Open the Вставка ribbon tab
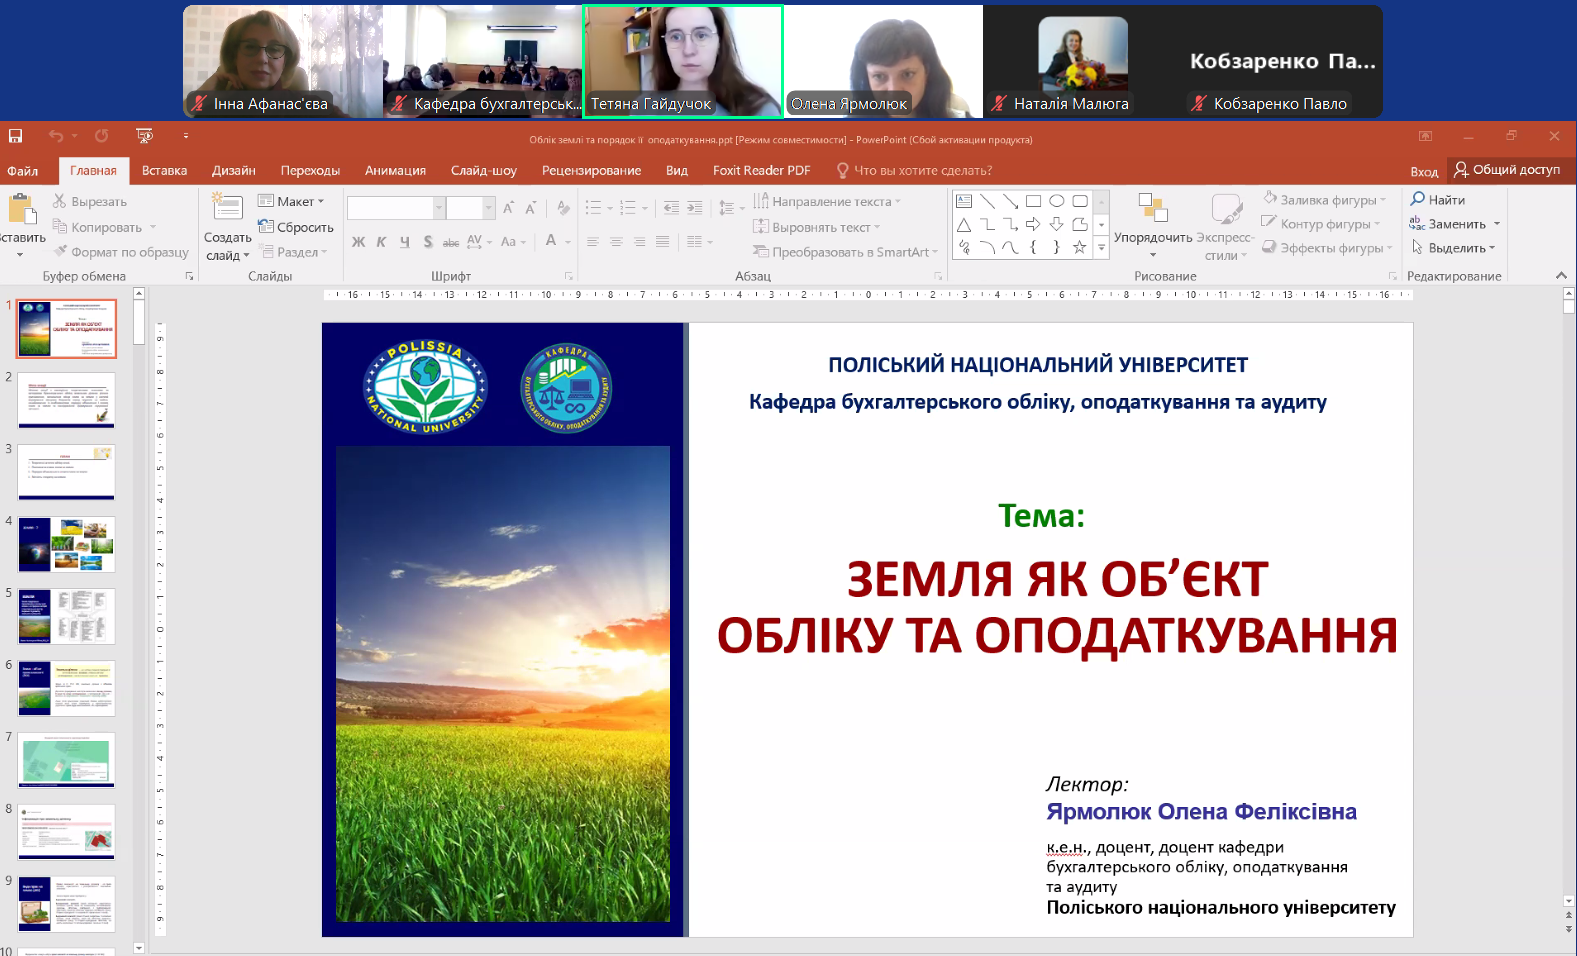Image resolution: width=1577 pixels, height=956 pixels. [164, 171]
